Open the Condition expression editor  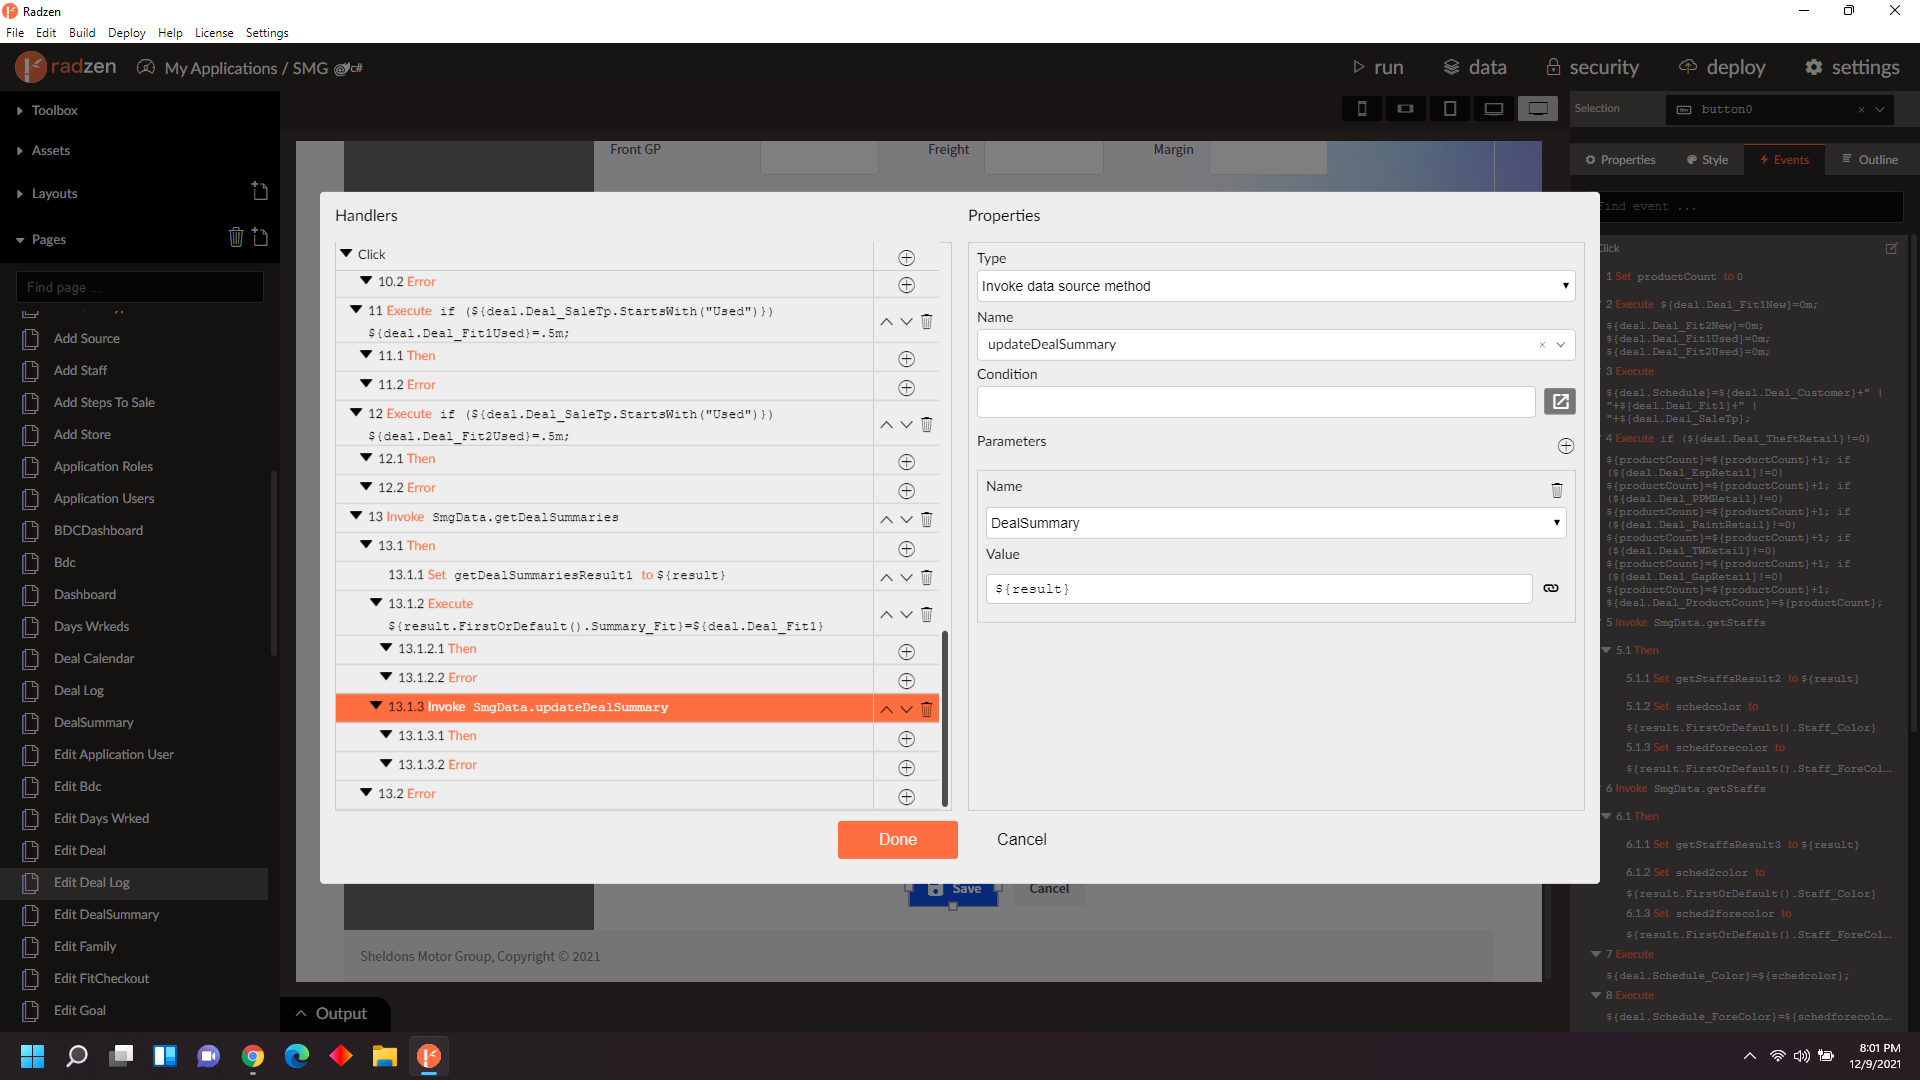1559,401
